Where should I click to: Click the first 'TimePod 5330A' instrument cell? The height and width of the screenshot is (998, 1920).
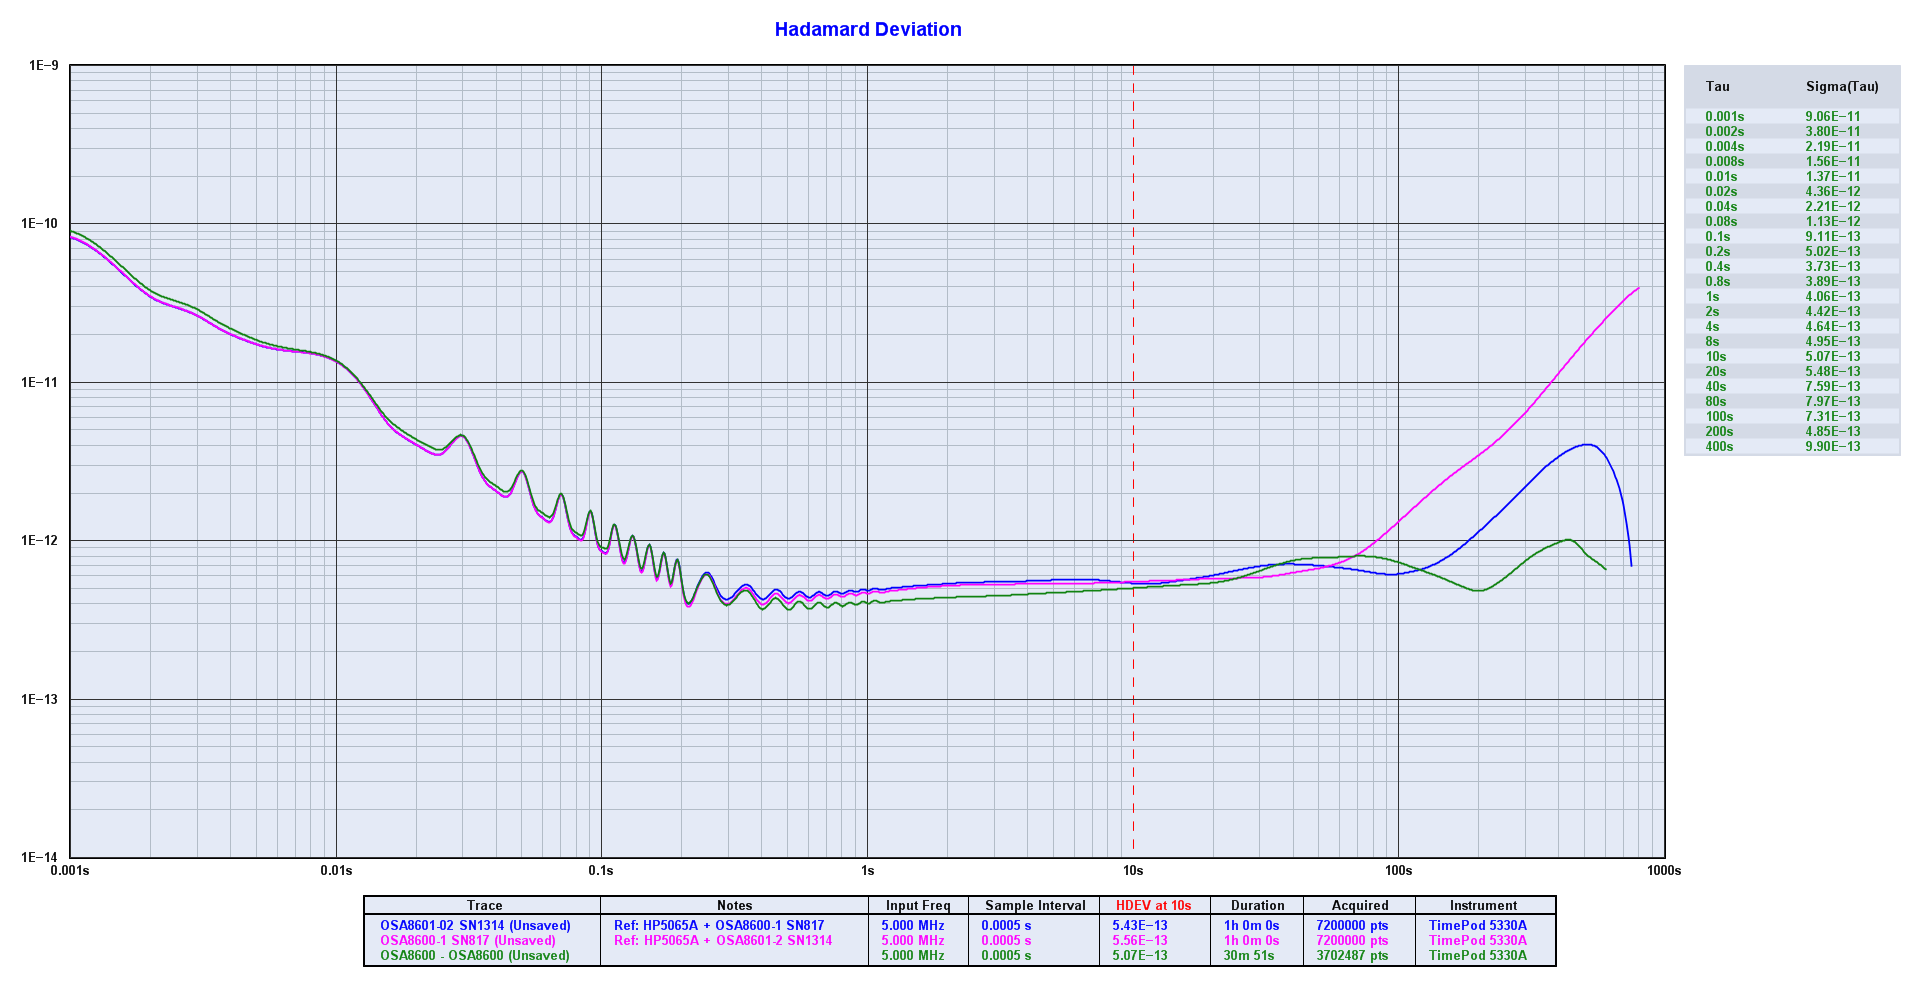click(1477, 925)
